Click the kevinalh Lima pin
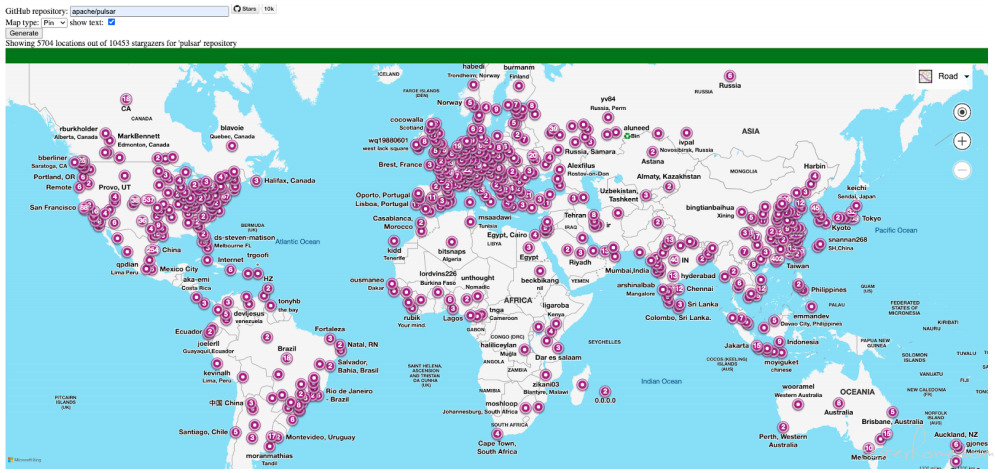The height and width of the screenshot is (473, 995). coord(218,364)
